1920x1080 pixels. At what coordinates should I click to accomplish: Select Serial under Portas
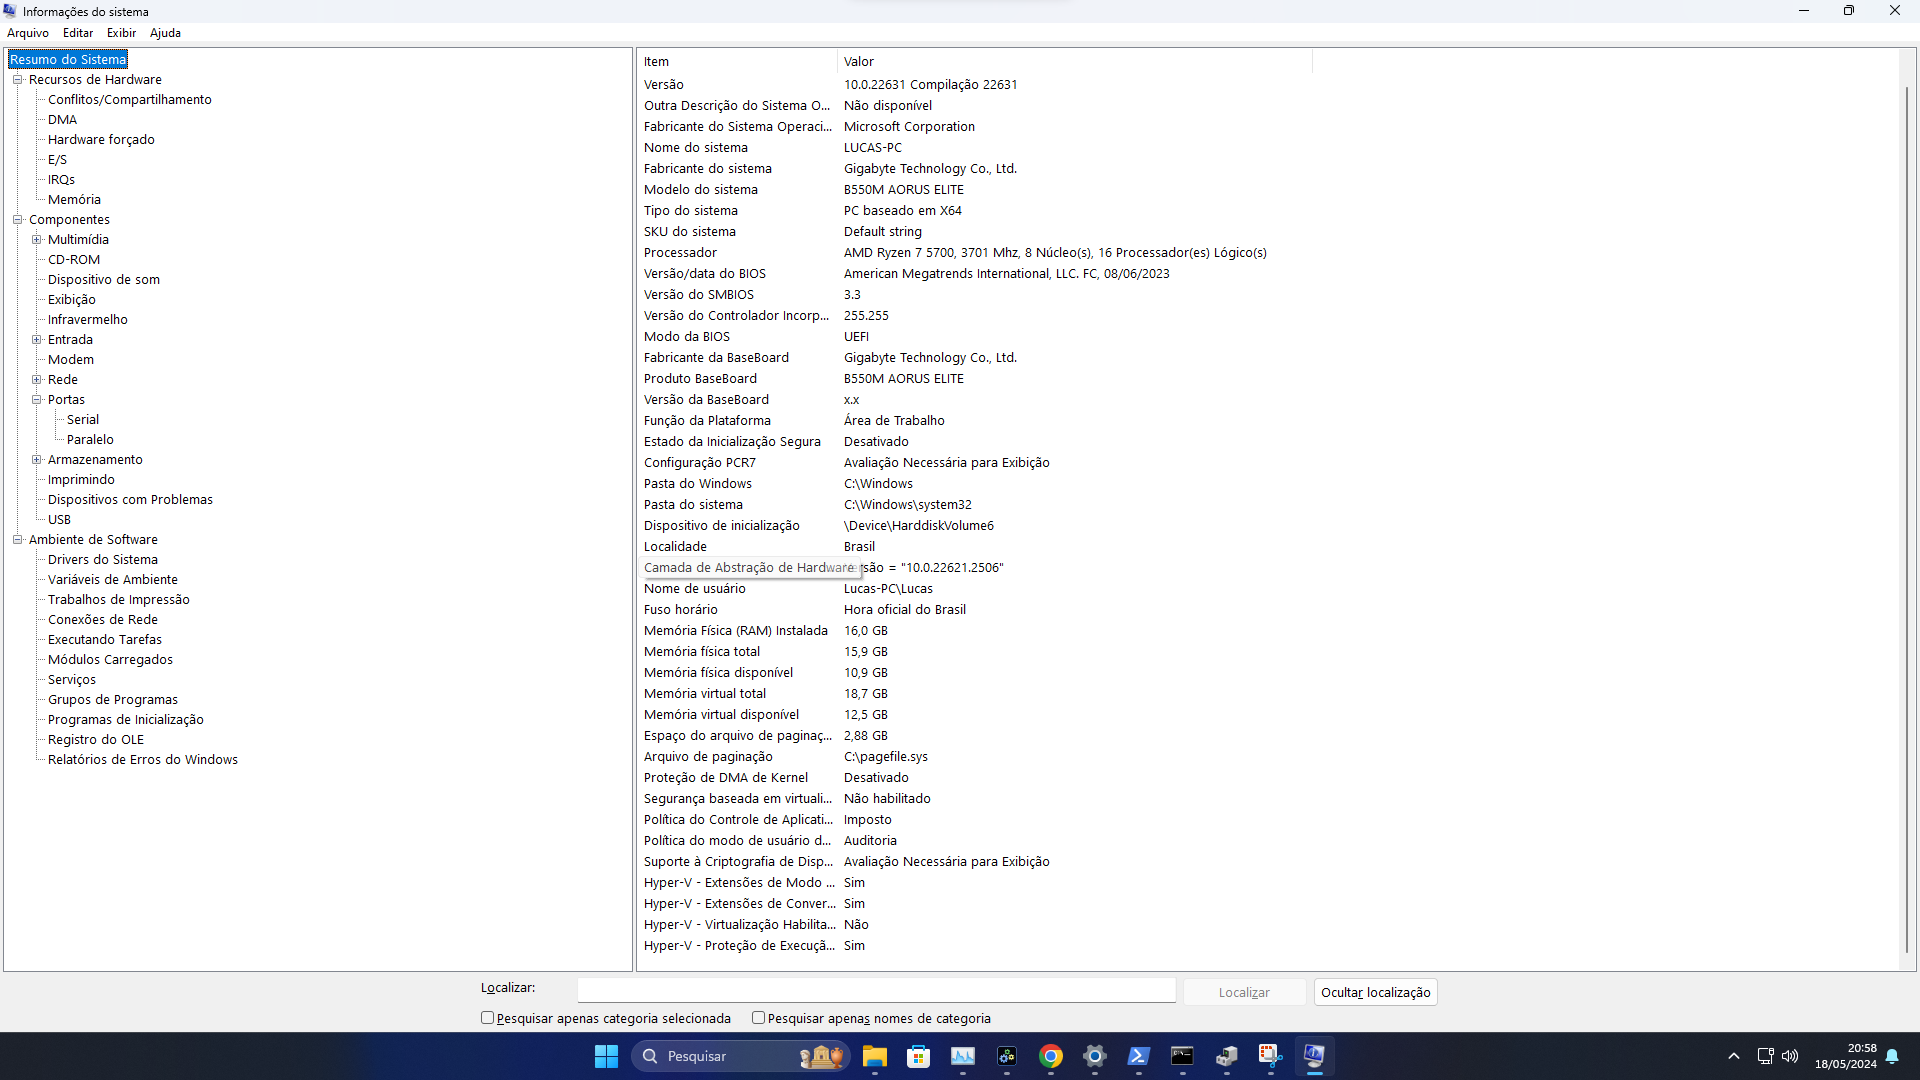[x=83, y=420]
